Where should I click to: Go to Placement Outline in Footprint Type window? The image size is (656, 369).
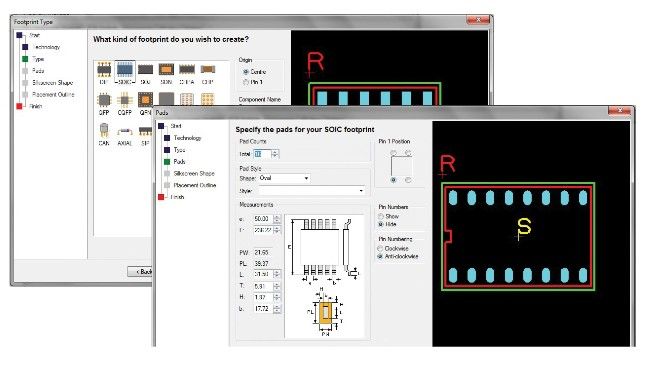[53, 95]
